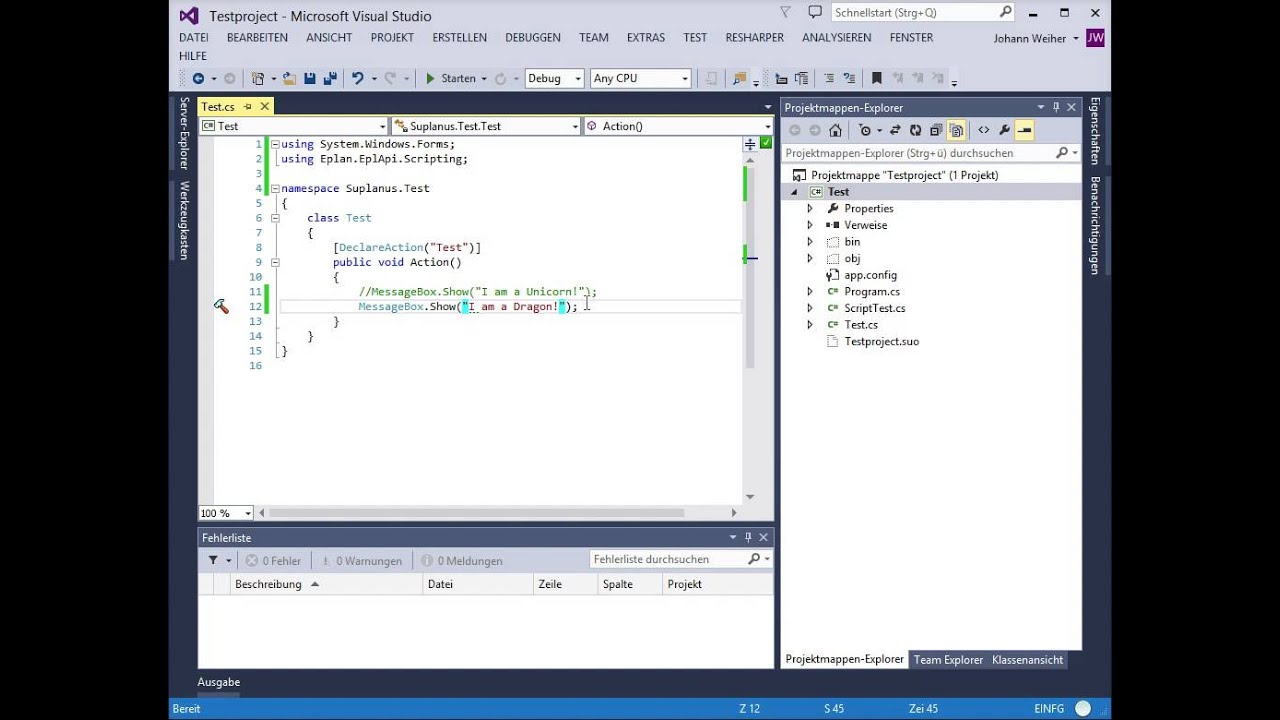Image resolution: width=1280 pixels, height=720 pixels.
Task: Open Properties via the wrench icon
Action: 1004,130
